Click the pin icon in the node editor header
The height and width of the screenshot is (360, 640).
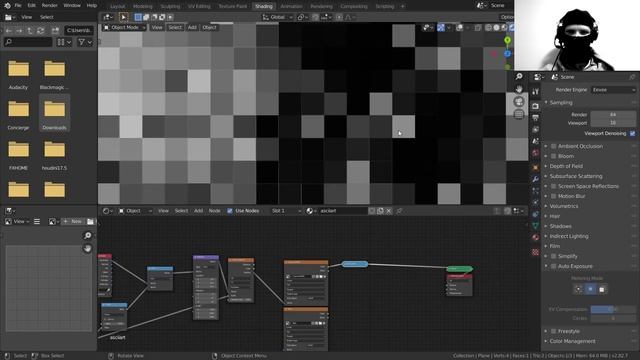[399, 211]
